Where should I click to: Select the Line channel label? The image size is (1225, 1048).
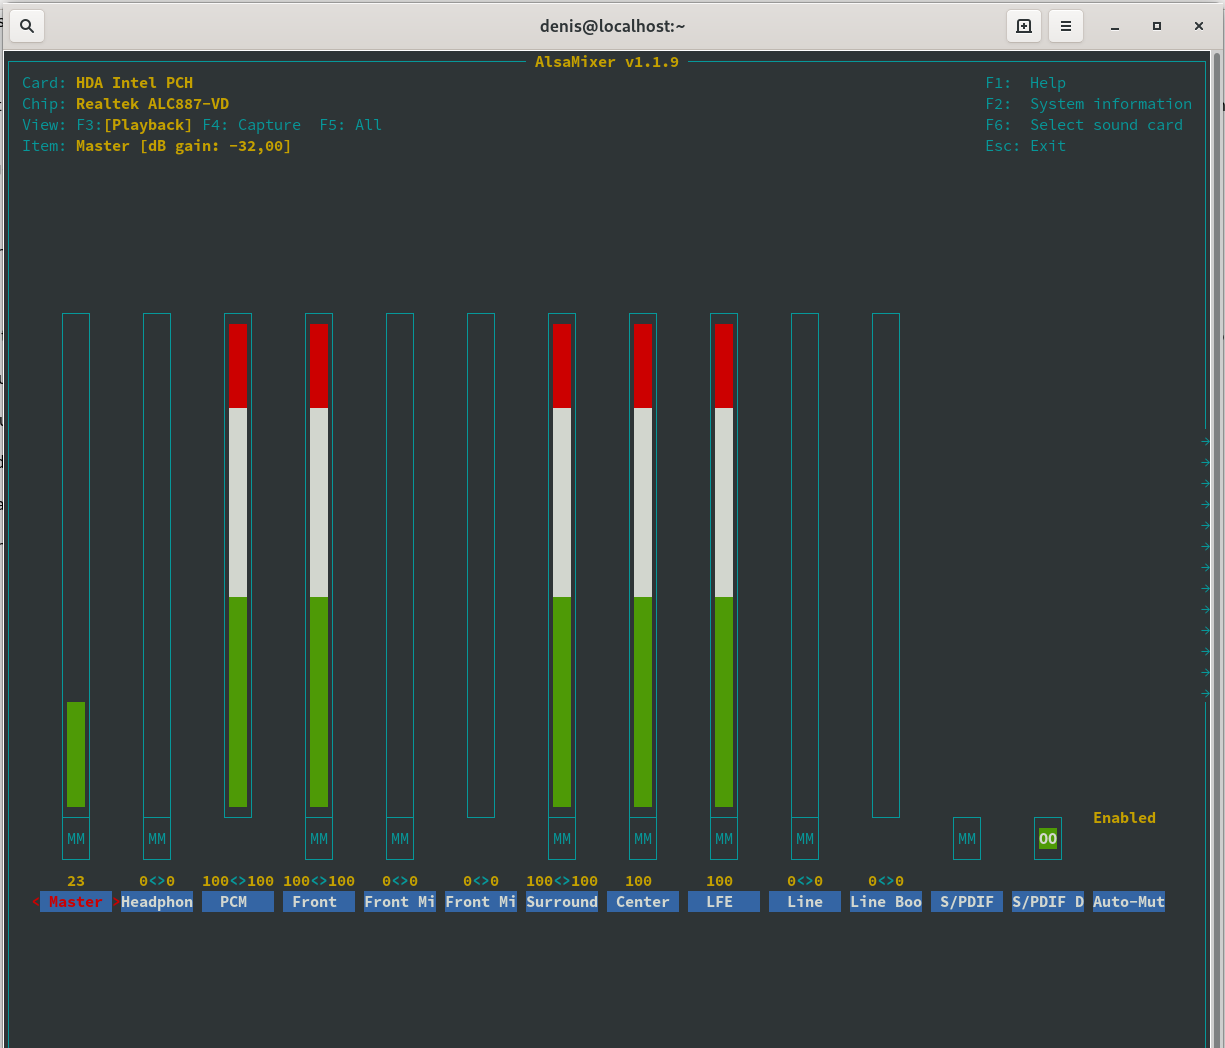tap(805, 902)
